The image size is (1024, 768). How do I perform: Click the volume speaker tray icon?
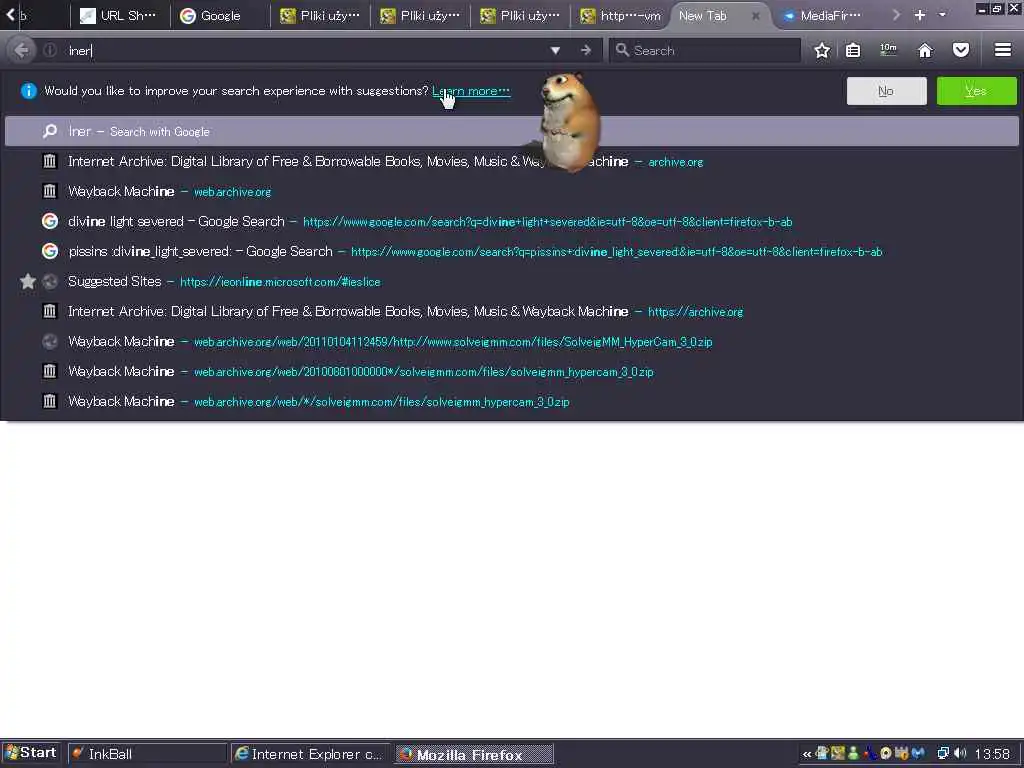tap(959, 754)
